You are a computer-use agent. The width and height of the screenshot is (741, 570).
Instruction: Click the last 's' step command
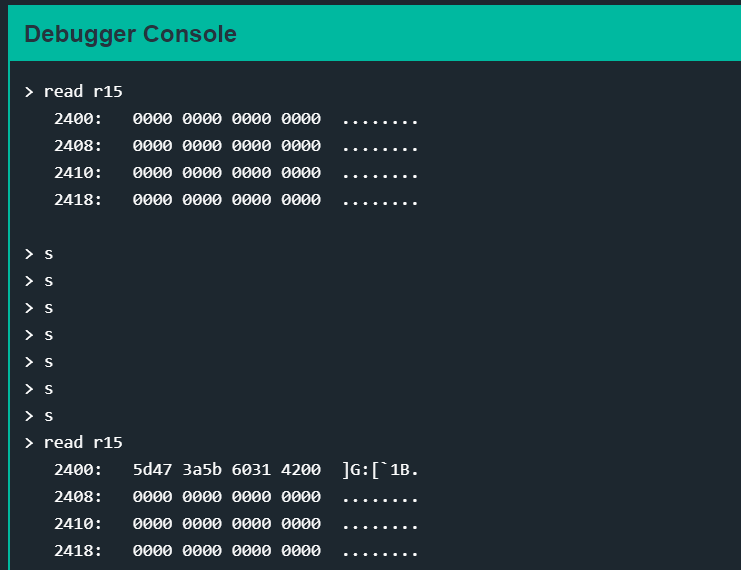(x=48, y=416)
